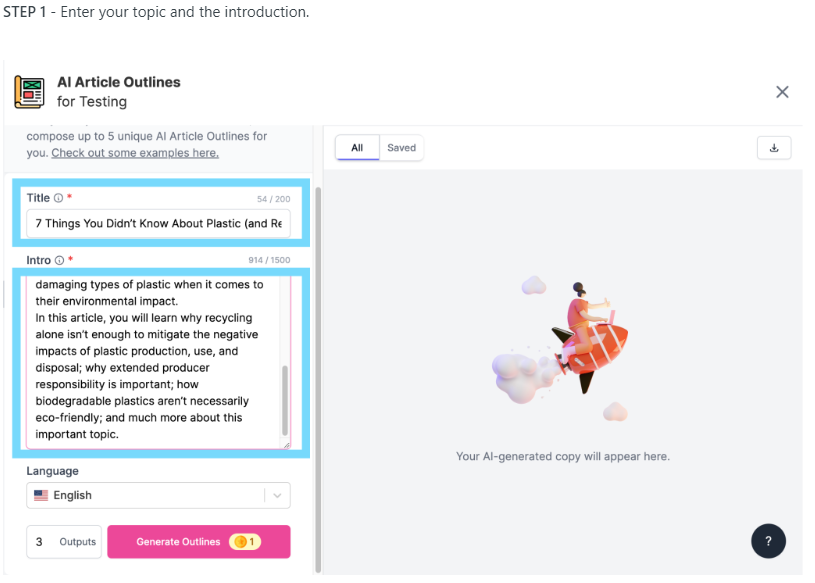815x583 pixels.
Task: Switch to the All tab
Action: pyautogui.click(x=357, y=148)
